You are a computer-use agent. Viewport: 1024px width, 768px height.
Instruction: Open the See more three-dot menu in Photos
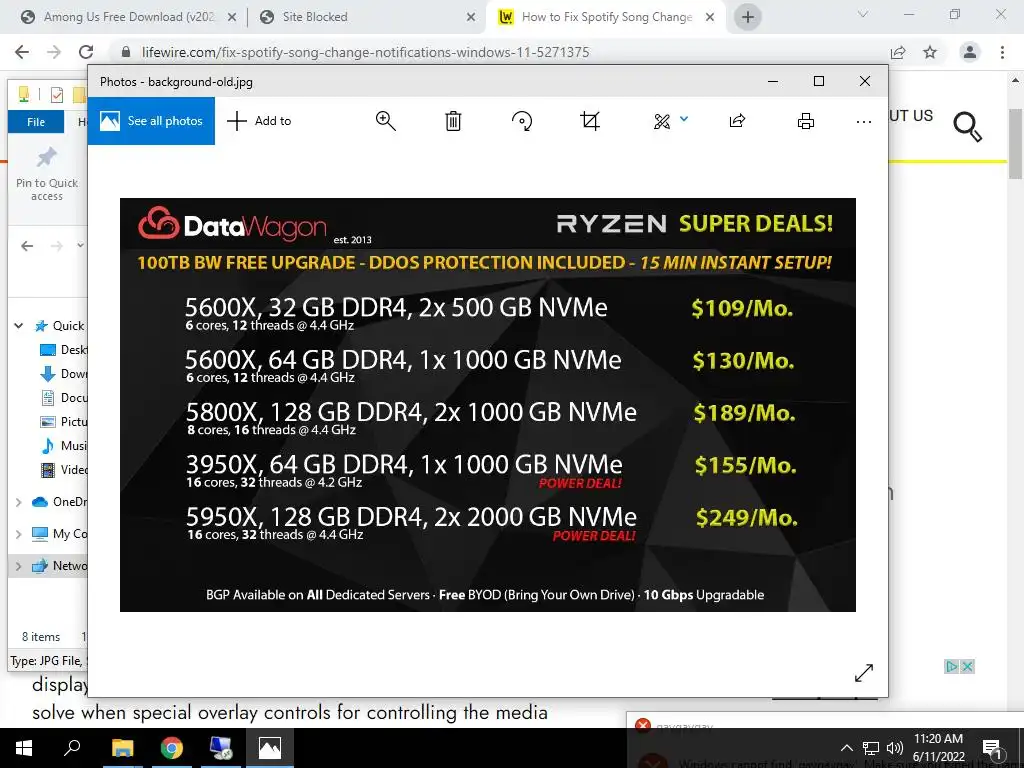click(x=864, y=121)
